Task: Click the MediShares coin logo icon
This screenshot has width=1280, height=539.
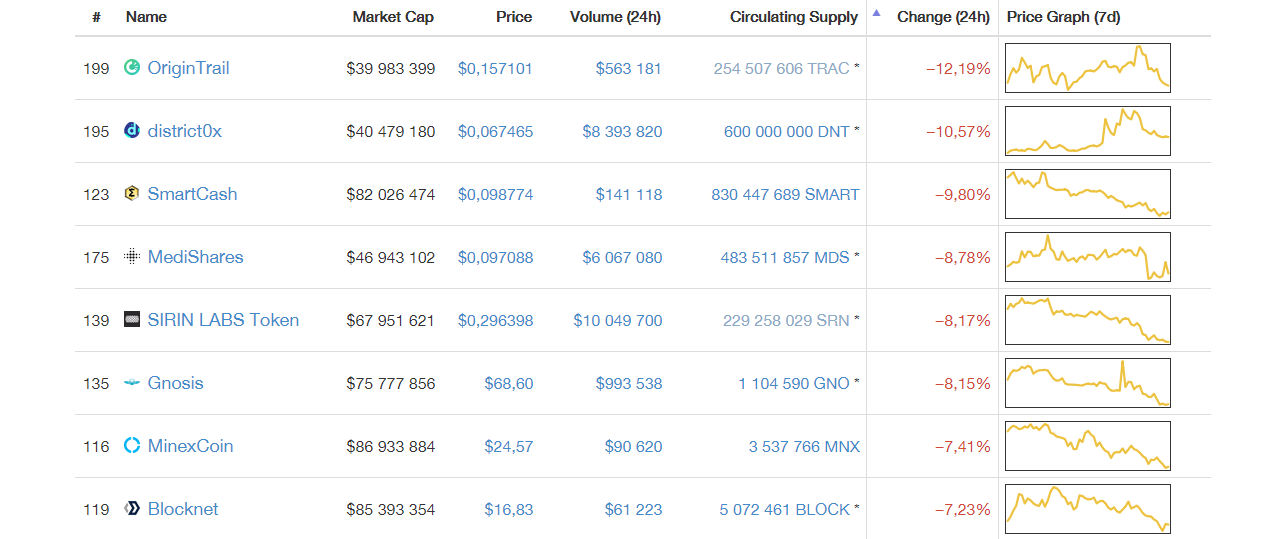Action: click(131, 257)
